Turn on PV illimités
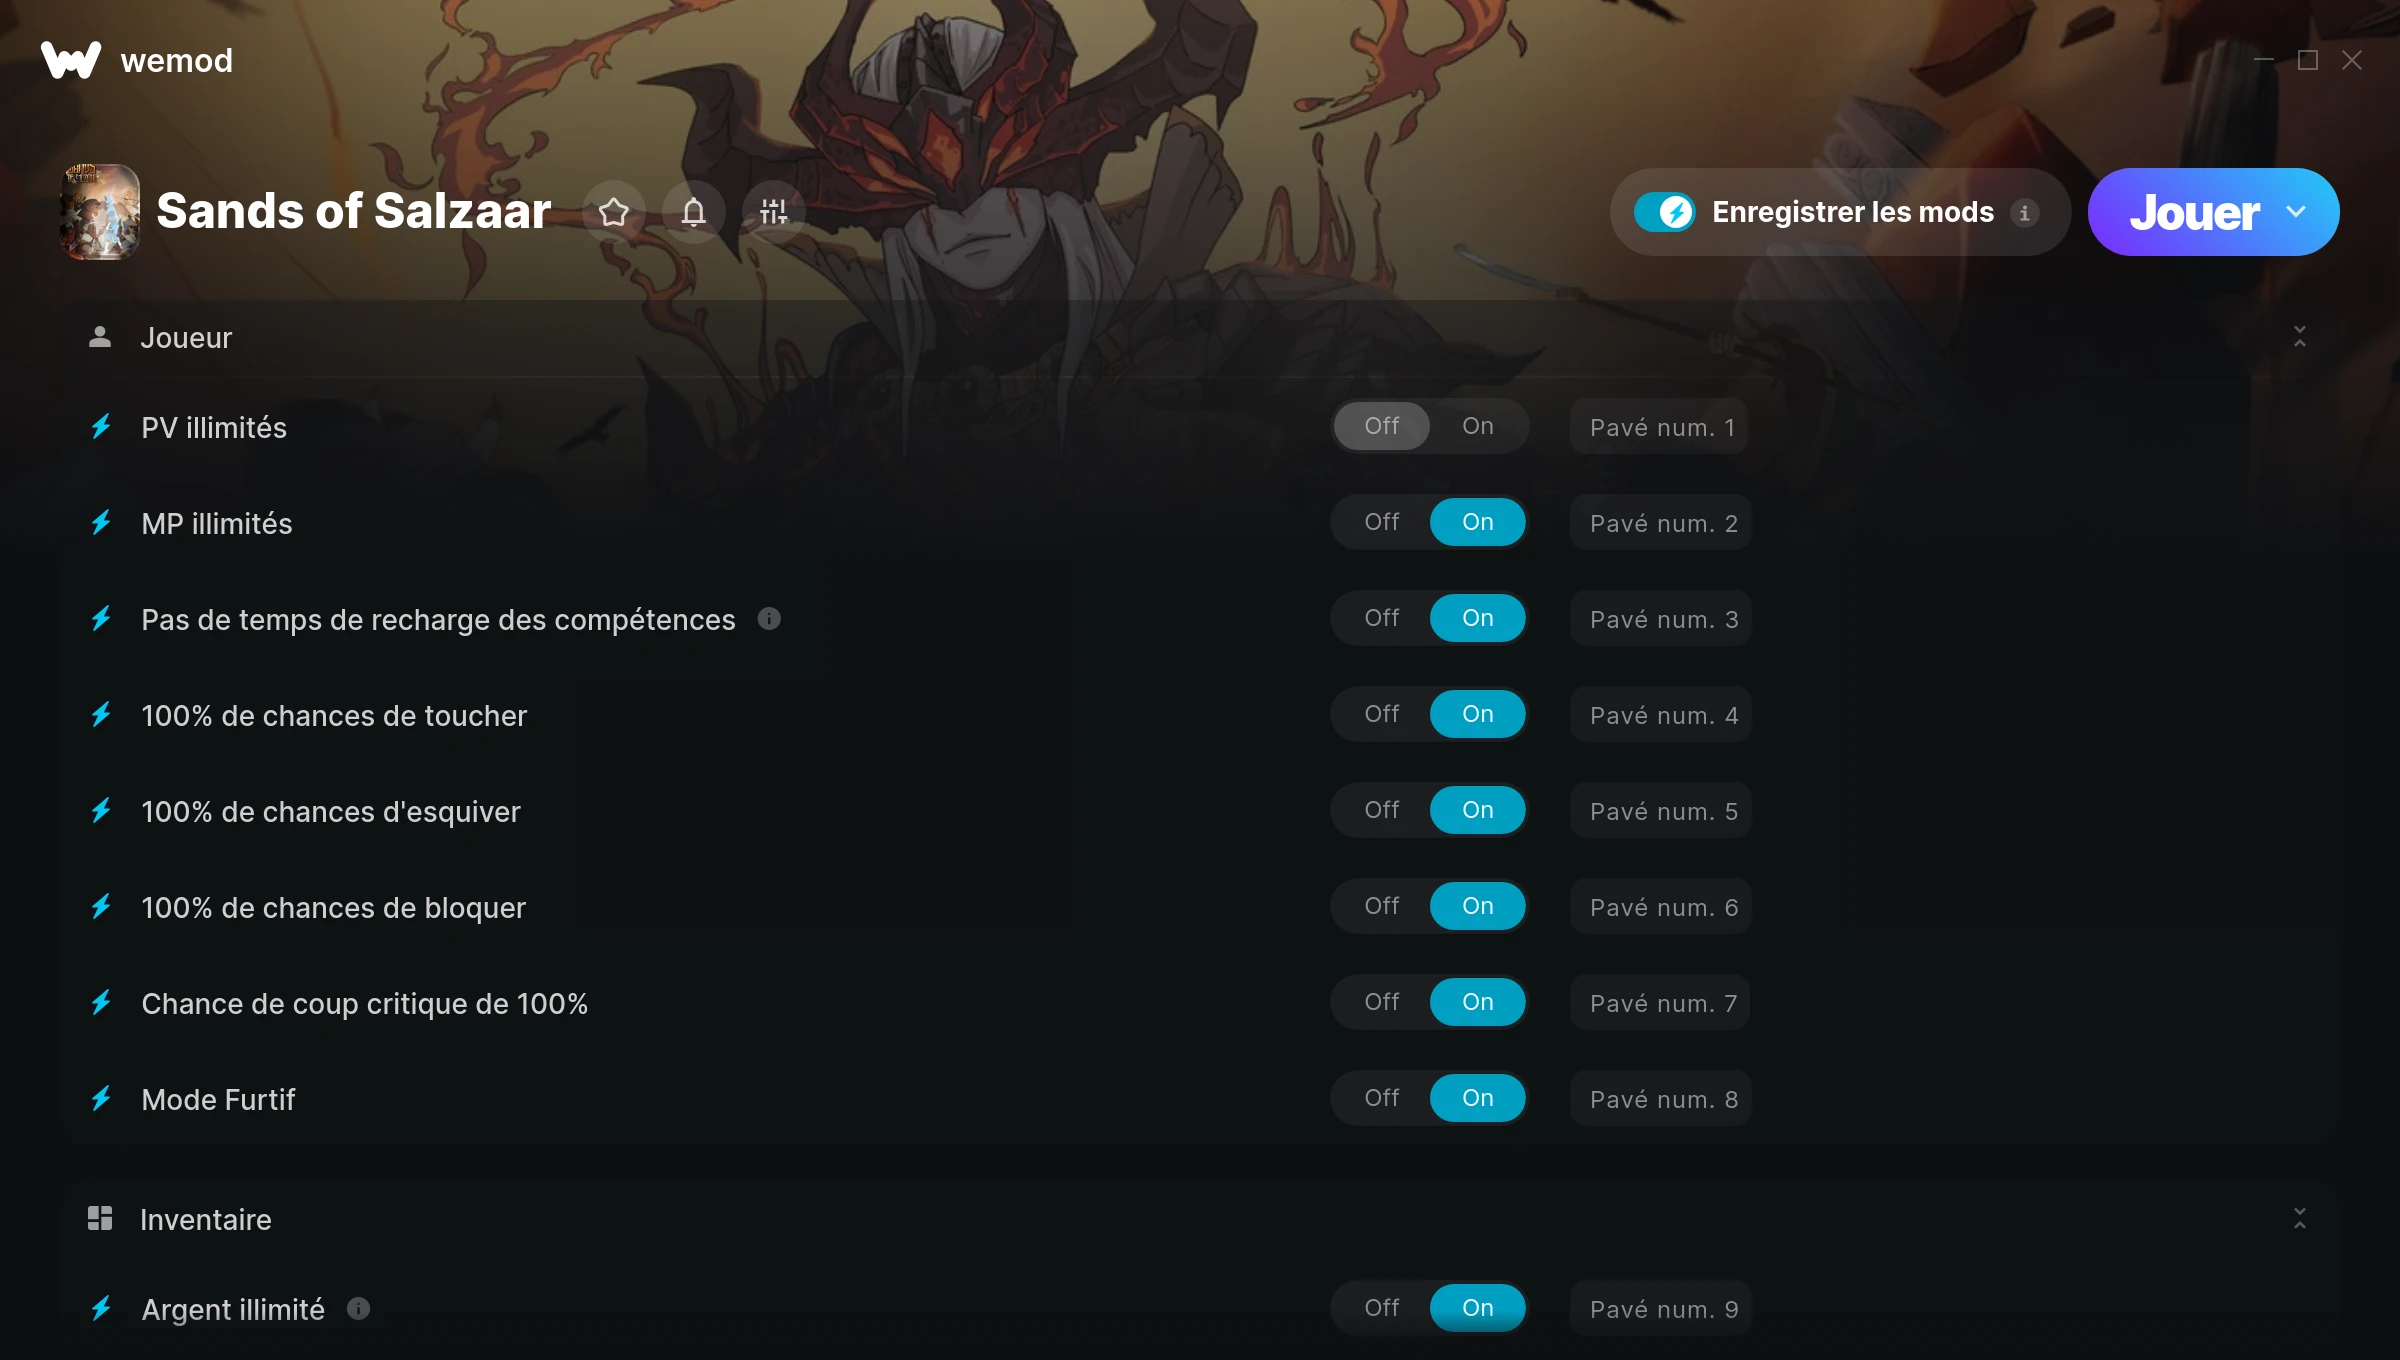This screenshot has height=1360, width=2400. (1477, 426)
